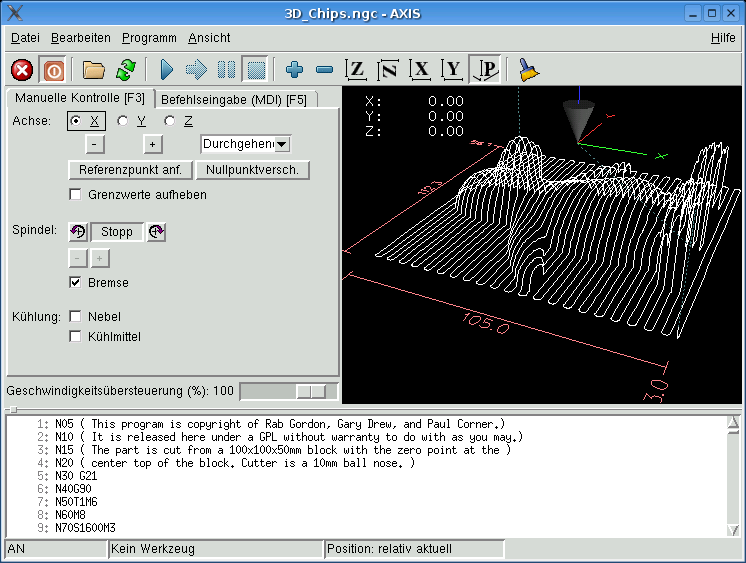The image size is (746, 563).
Task: Click the Referenzpunkt anf. button
Action: (129, 170)
